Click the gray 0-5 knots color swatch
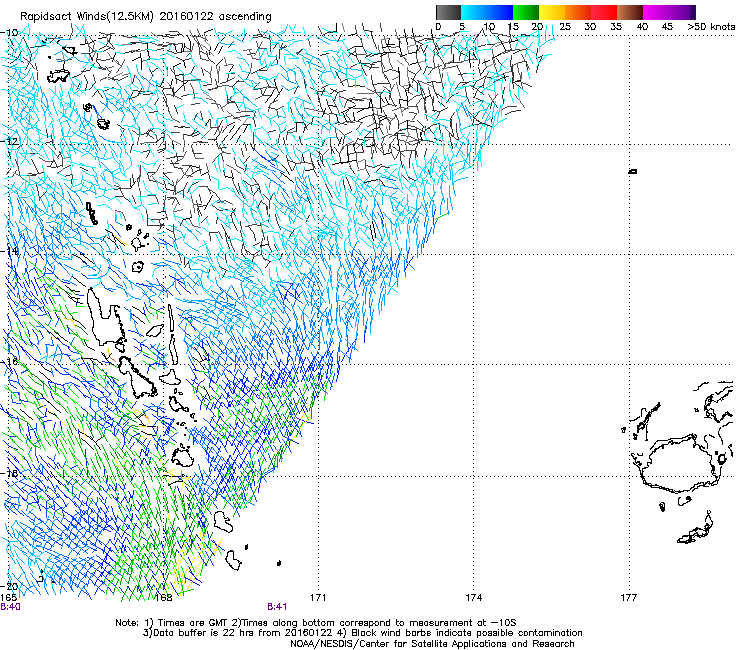The image size is (740, 650). (448, 12)
